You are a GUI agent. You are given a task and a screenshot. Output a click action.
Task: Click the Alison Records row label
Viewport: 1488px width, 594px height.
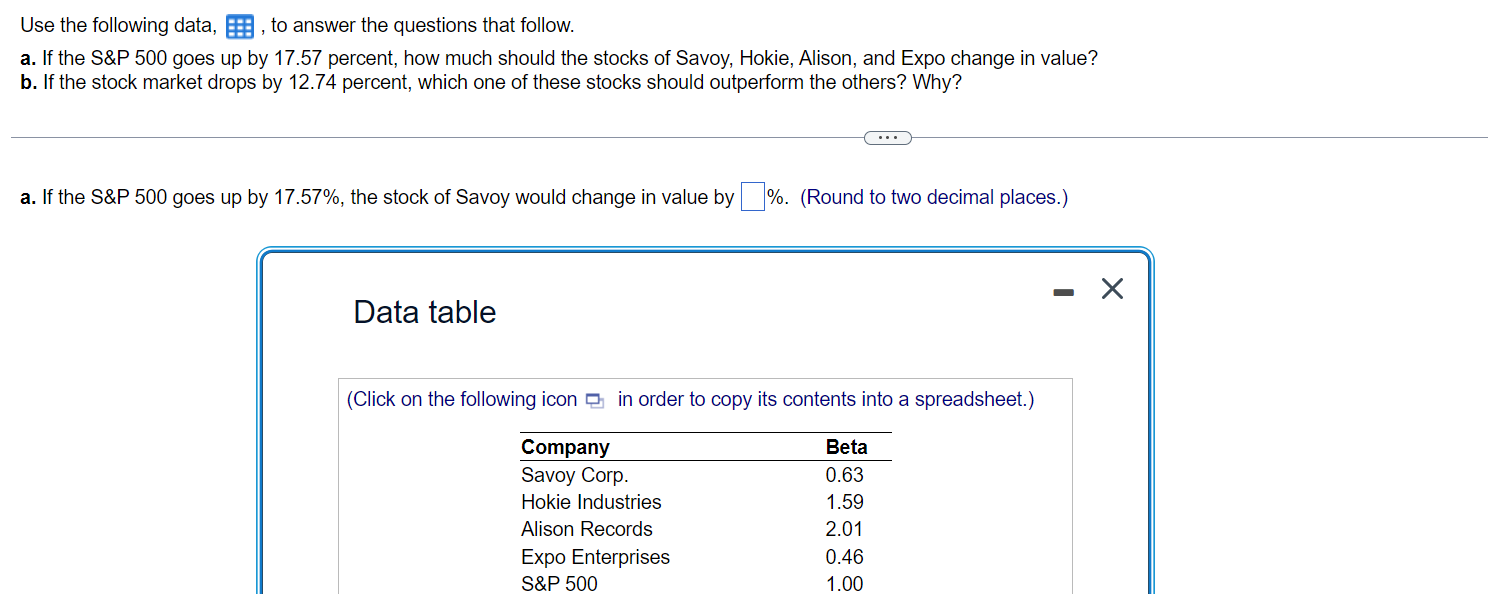(586, 529)
